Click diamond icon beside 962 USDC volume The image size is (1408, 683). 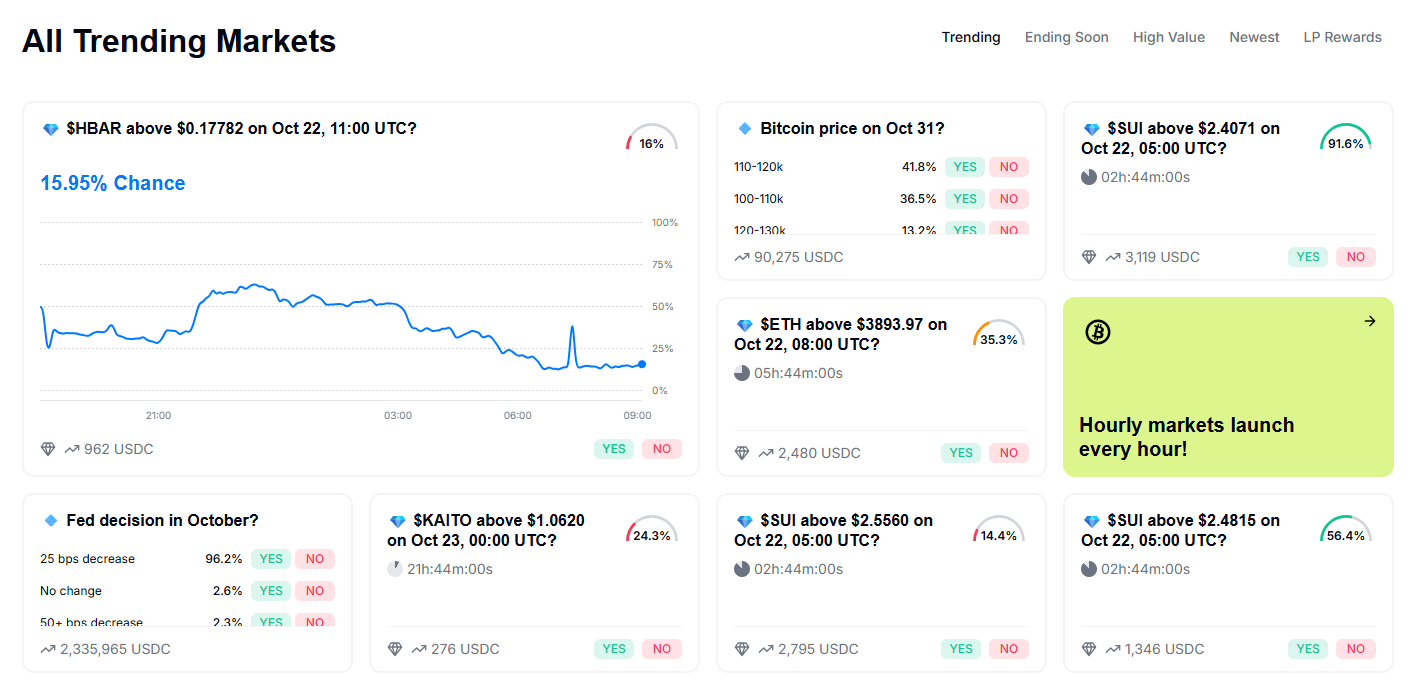click(48, 449)
